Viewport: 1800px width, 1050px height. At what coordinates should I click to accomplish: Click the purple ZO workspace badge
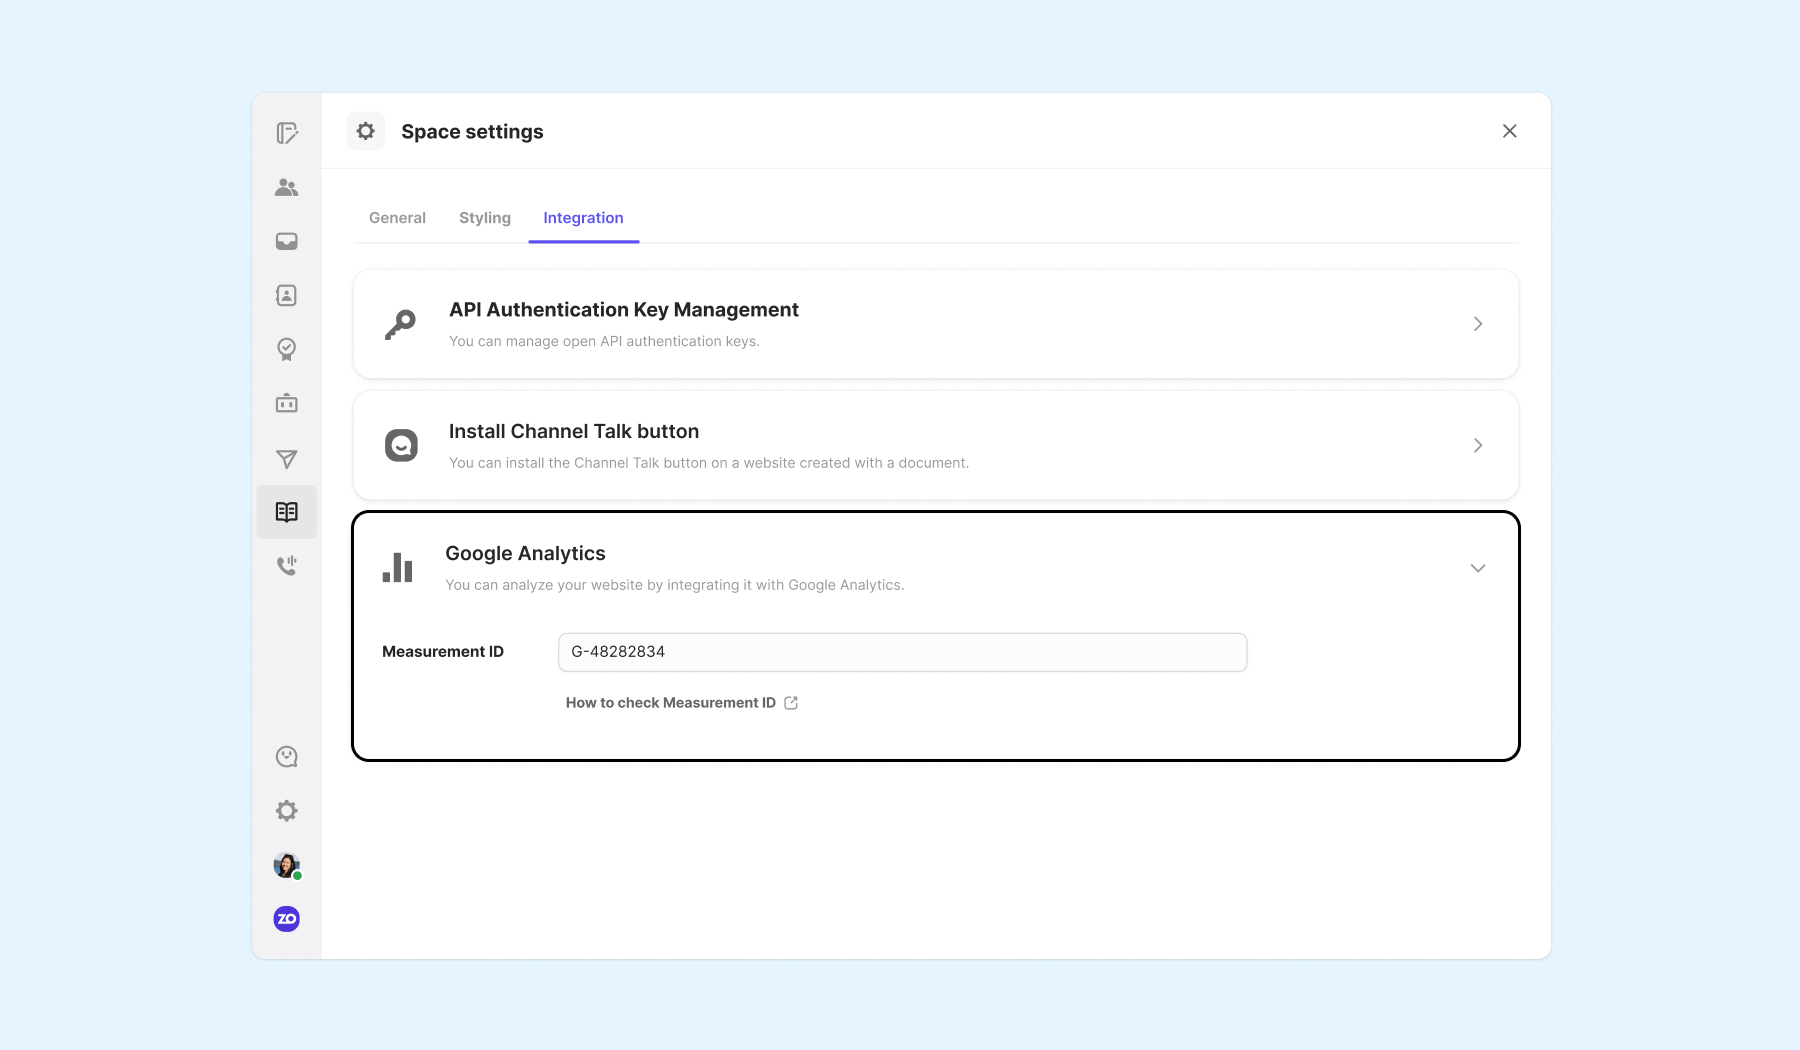point(287,919)
